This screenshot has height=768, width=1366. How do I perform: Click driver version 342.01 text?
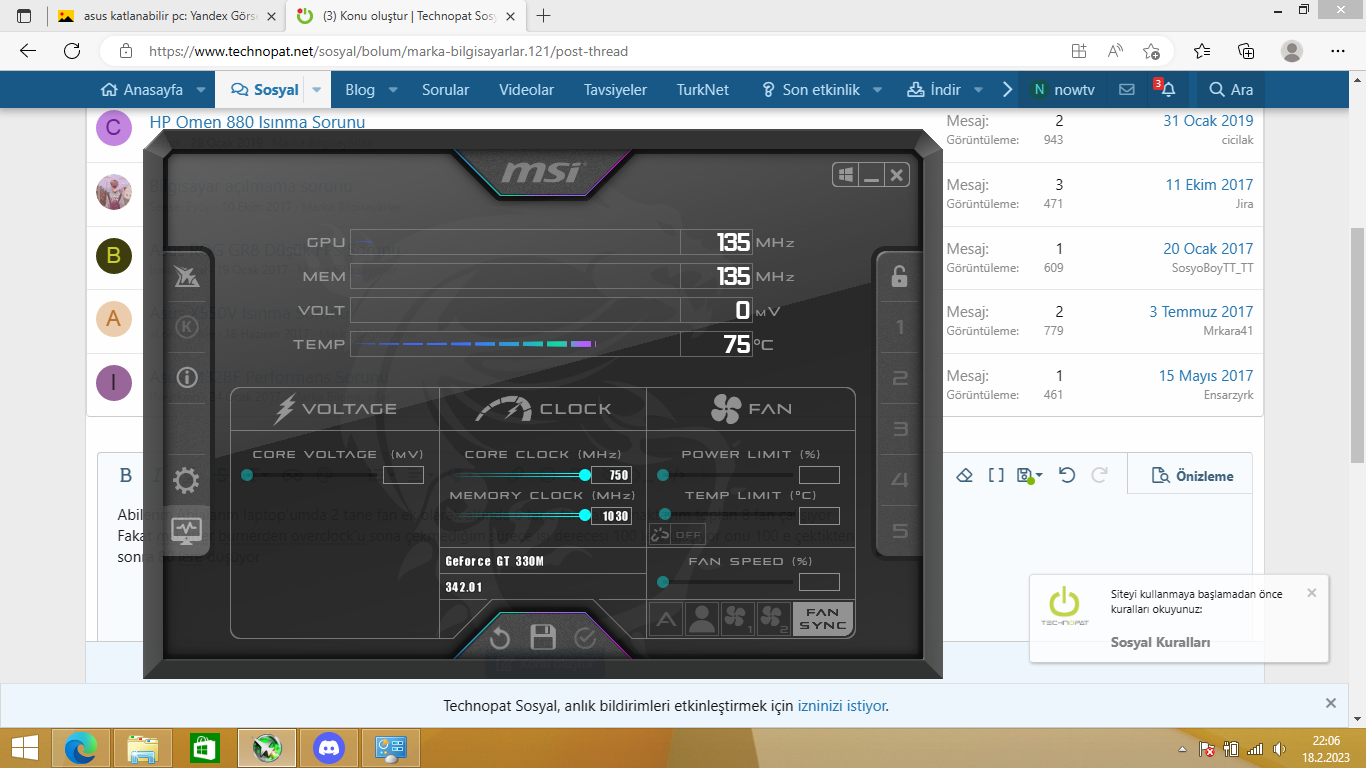click(464, 587)
